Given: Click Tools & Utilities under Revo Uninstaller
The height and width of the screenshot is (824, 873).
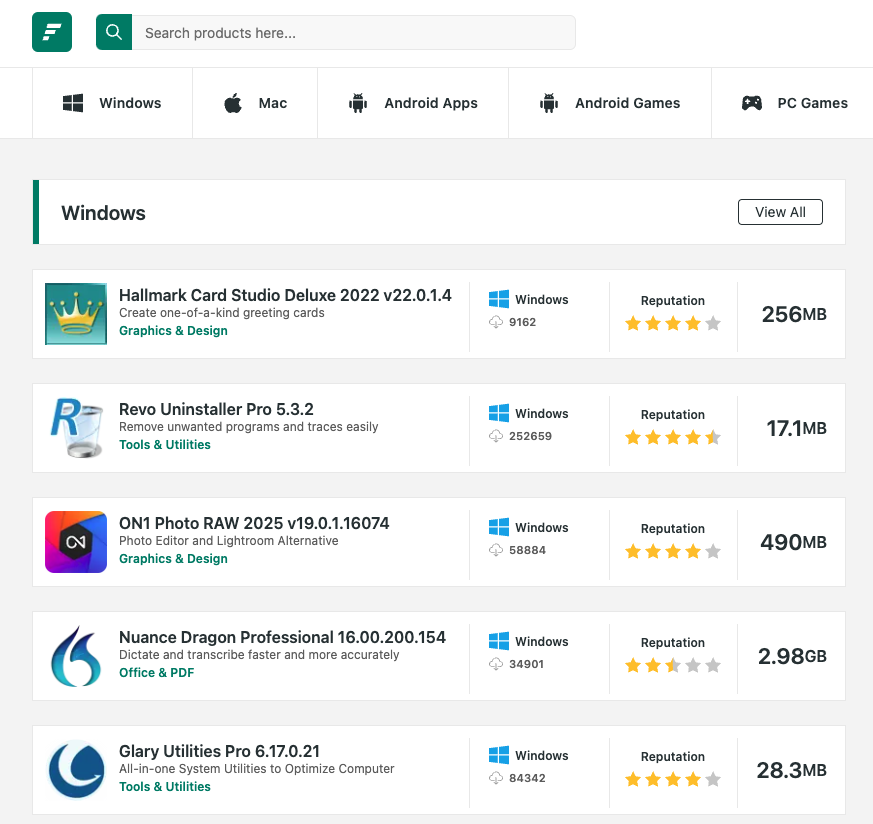Looking at the screenshot, I should (x=165, y=445).
